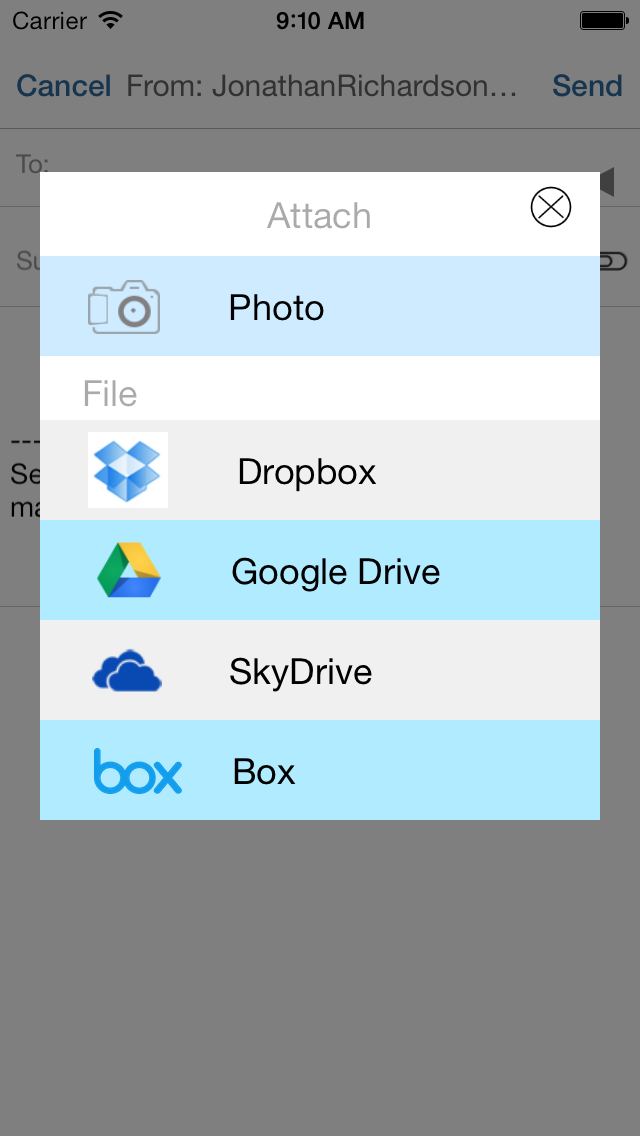Tap the Google Drive triangle logo
Image resolution: width=640 pixels, height=1136 pixels.
pyautogui.click(x=129, y=569)
